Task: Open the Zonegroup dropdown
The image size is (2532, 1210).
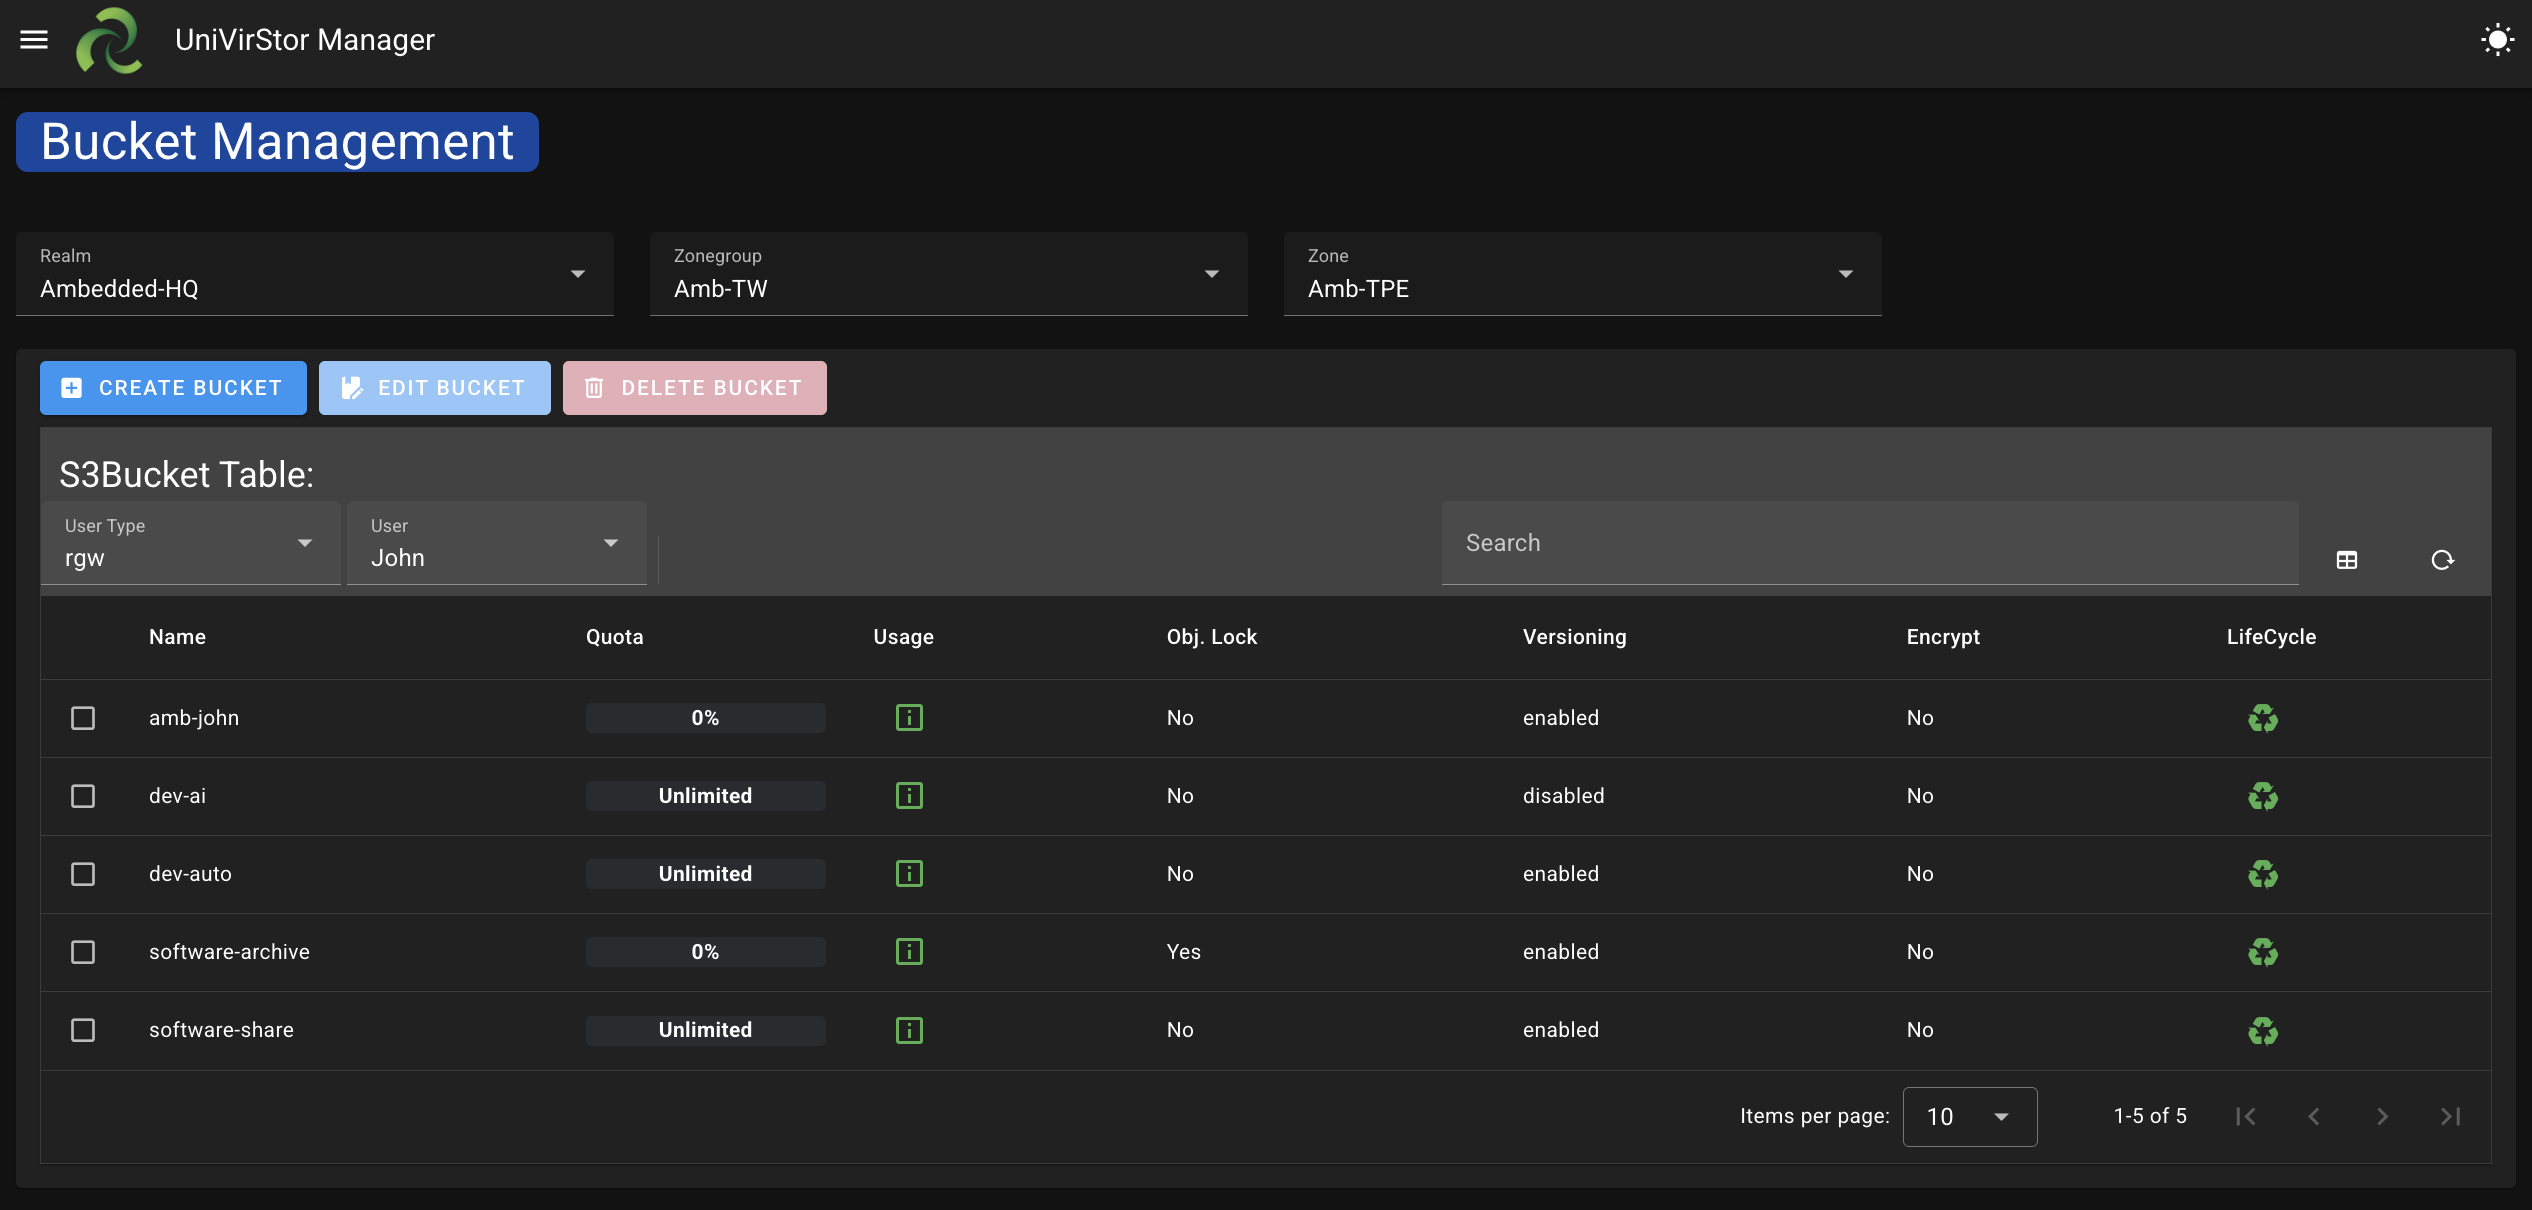Action: 949,274
